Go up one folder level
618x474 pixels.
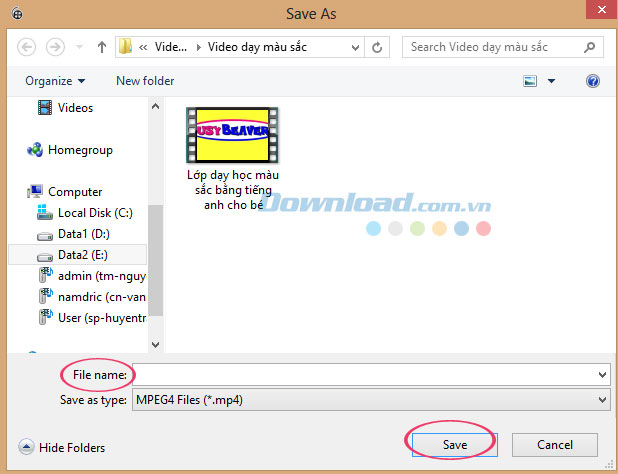(x=102, y=47)
